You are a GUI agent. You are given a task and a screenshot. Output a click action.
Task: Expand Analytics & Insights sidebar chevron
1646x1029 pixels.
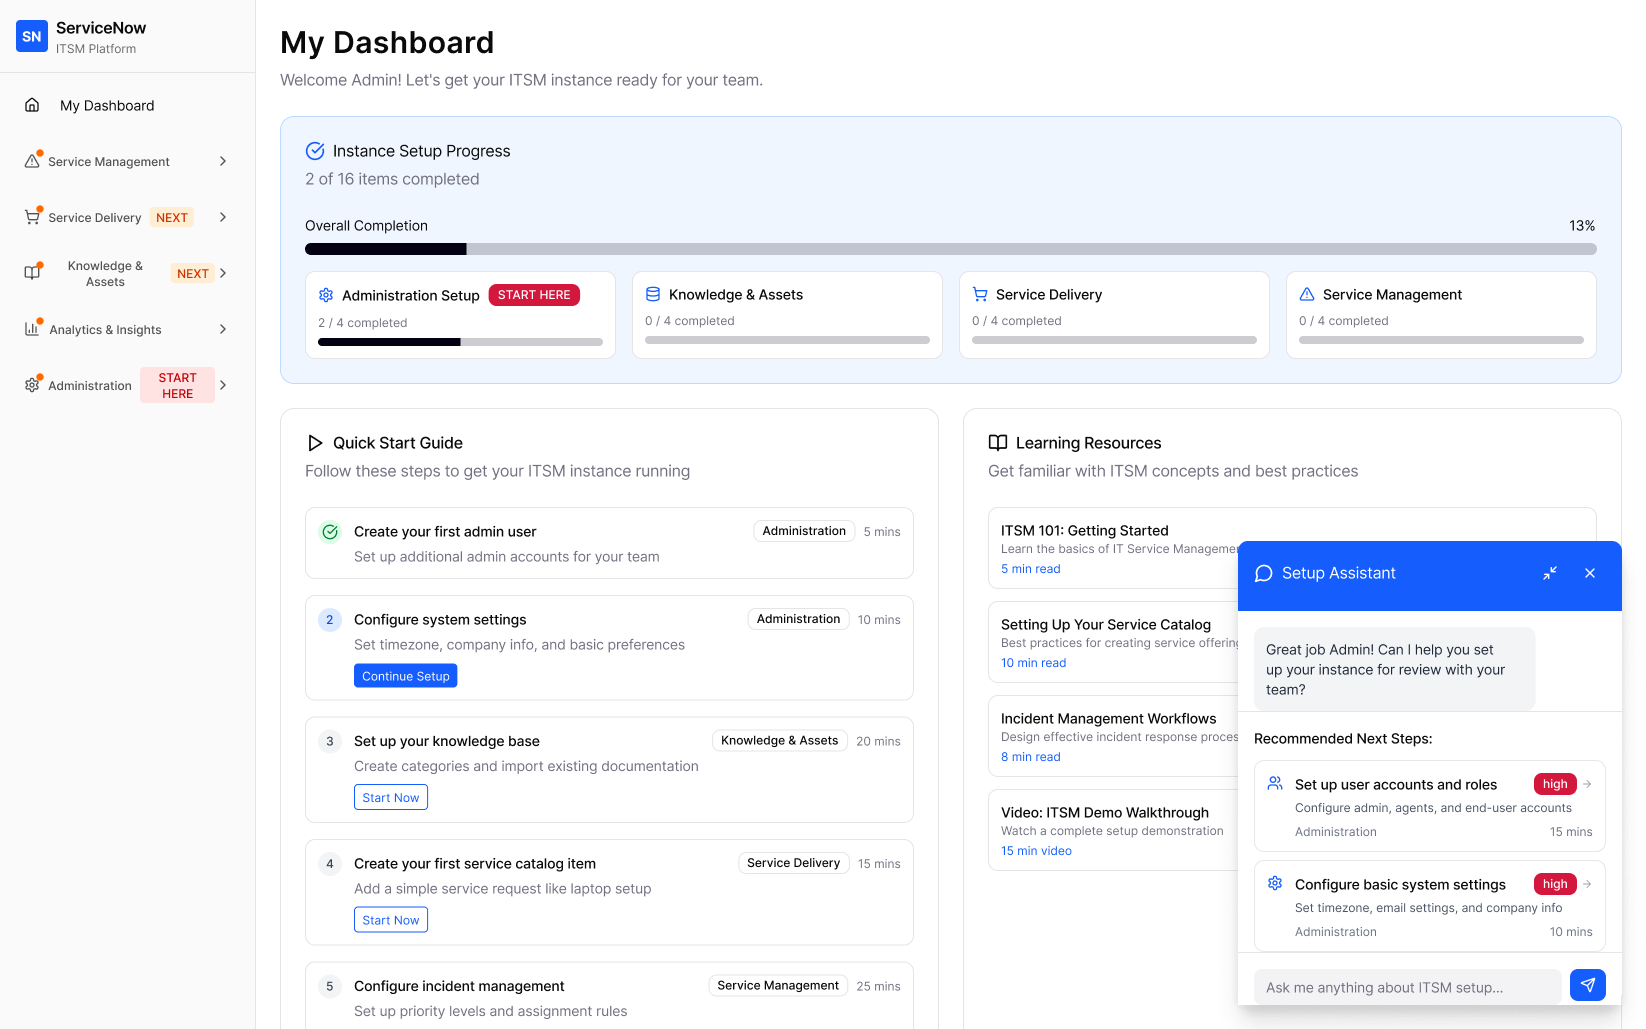223,329
